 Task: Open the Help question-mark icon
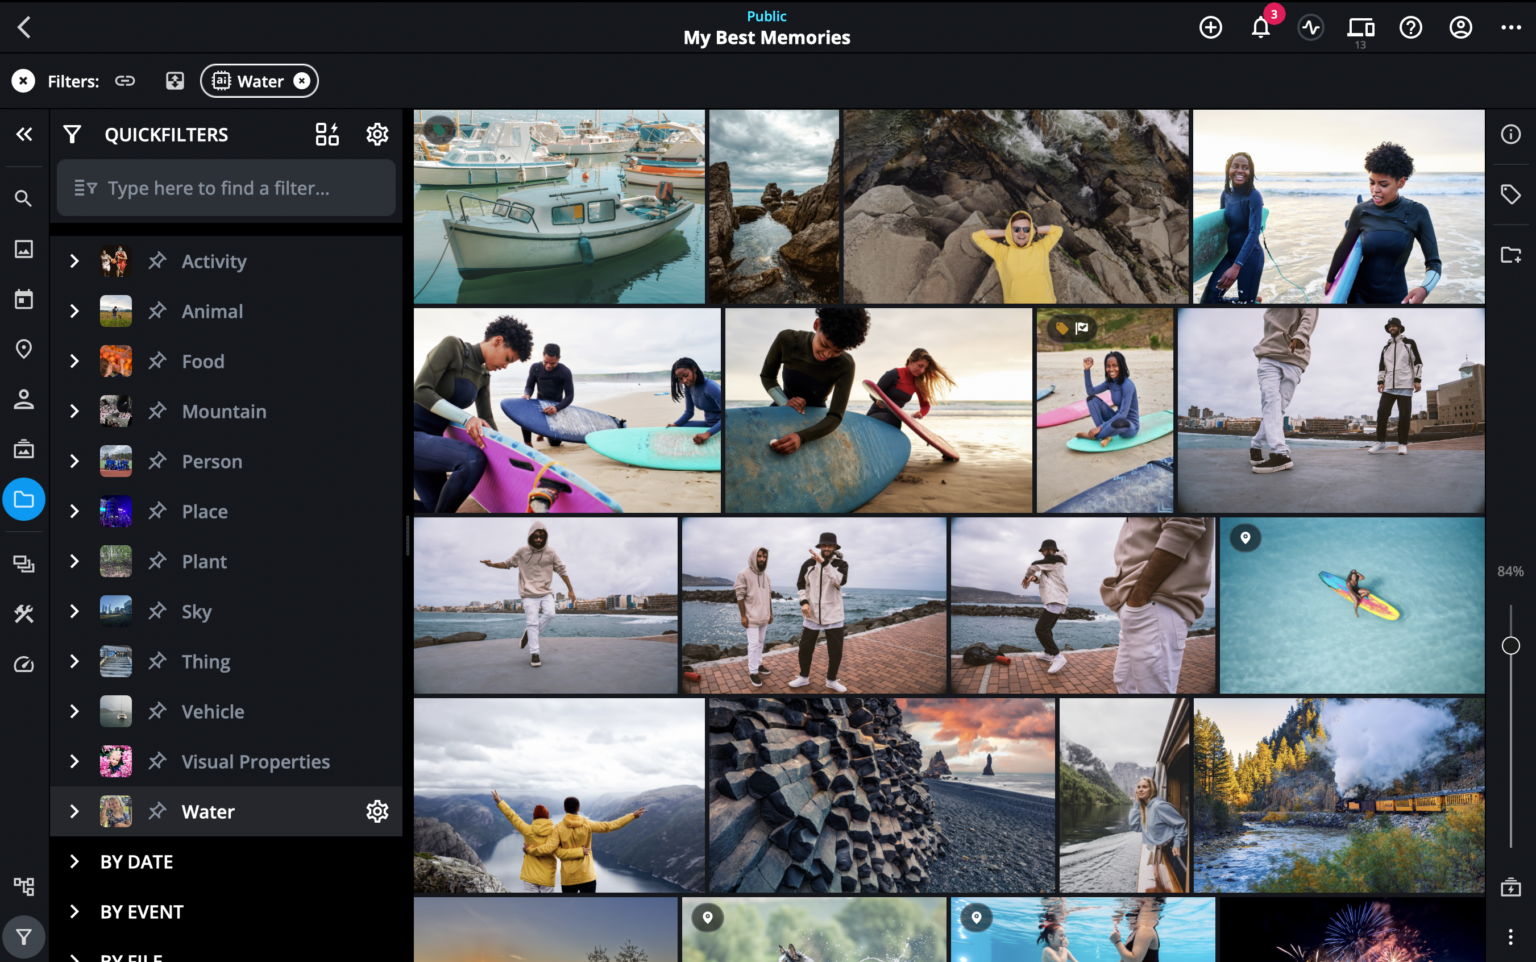[1410, 27]
